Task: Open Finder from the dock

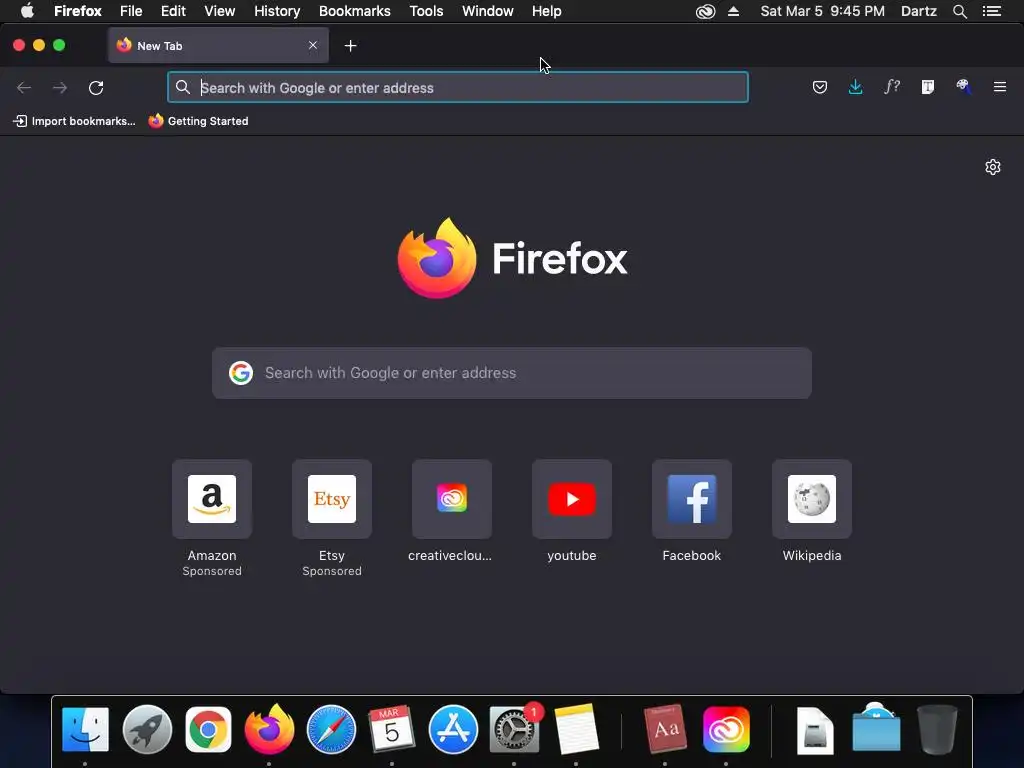Action: tap(85, 729)
